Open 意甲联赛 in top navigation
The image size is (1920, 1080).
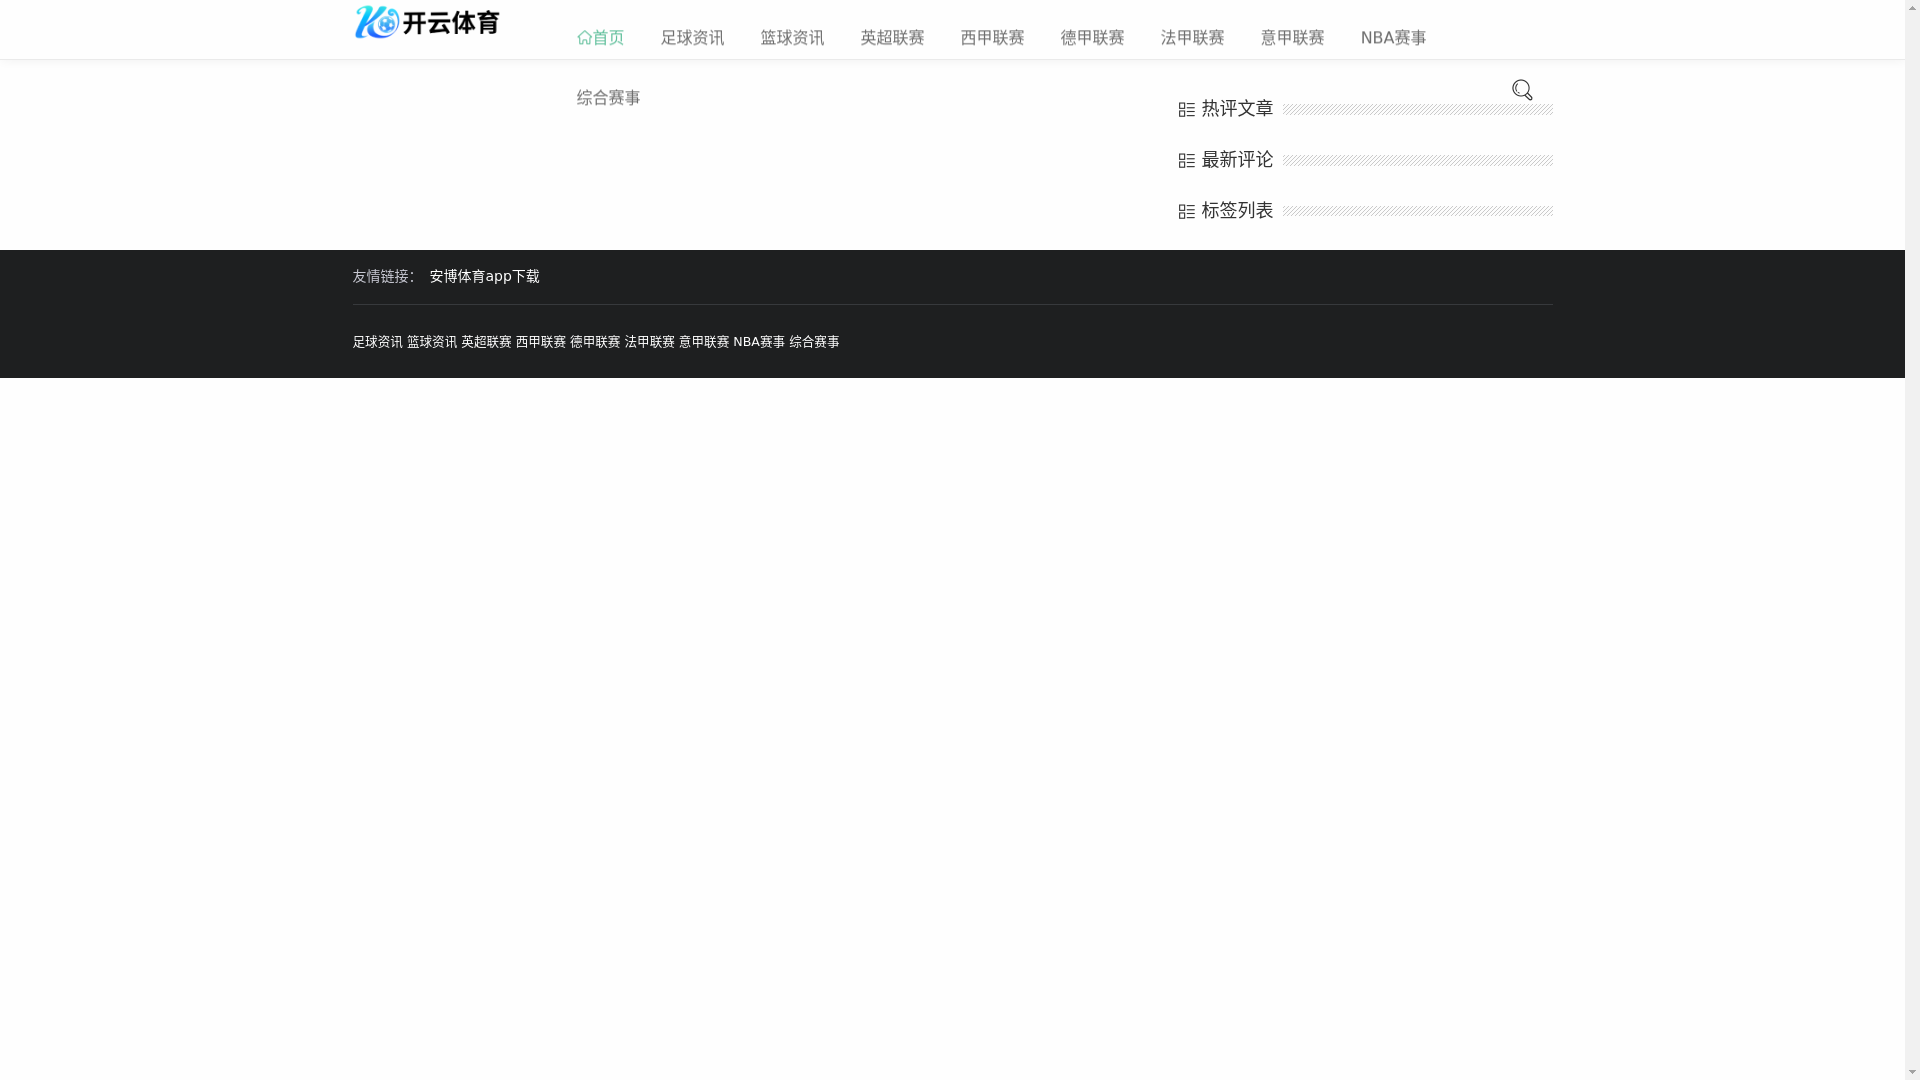tap(1292, 38)
